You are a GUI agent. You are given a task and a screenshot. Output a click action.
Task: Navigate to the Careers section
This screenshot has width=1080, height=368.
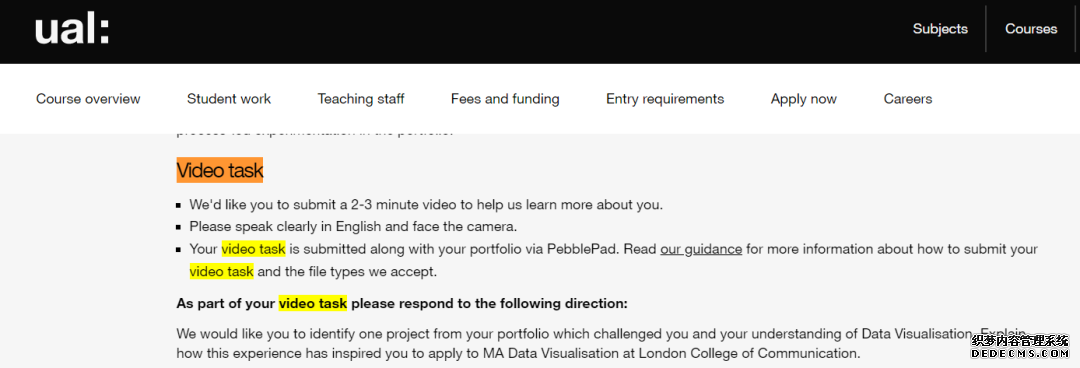tap(908, 99)
